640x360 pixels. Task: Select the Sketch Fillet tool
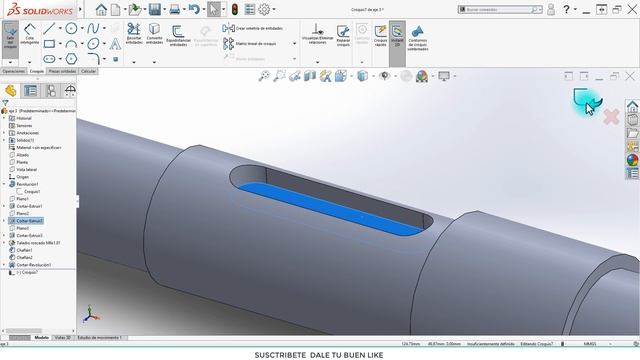(93, 59)
